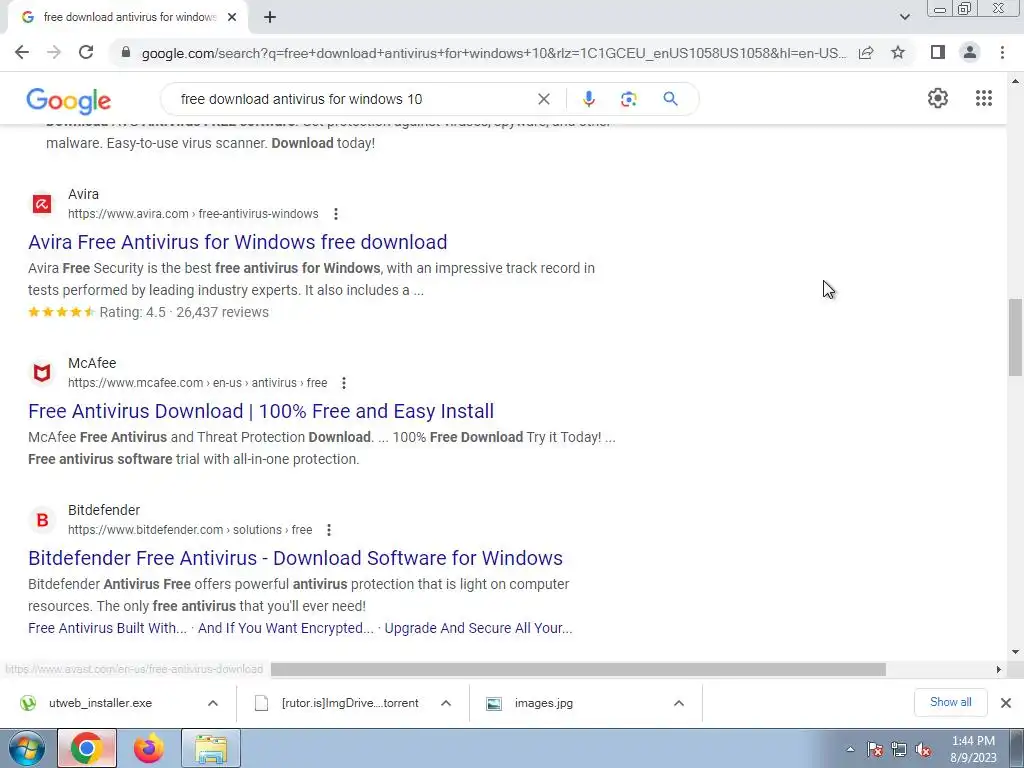
Task: Close the downloads bar
Action: pos(1006,703)
